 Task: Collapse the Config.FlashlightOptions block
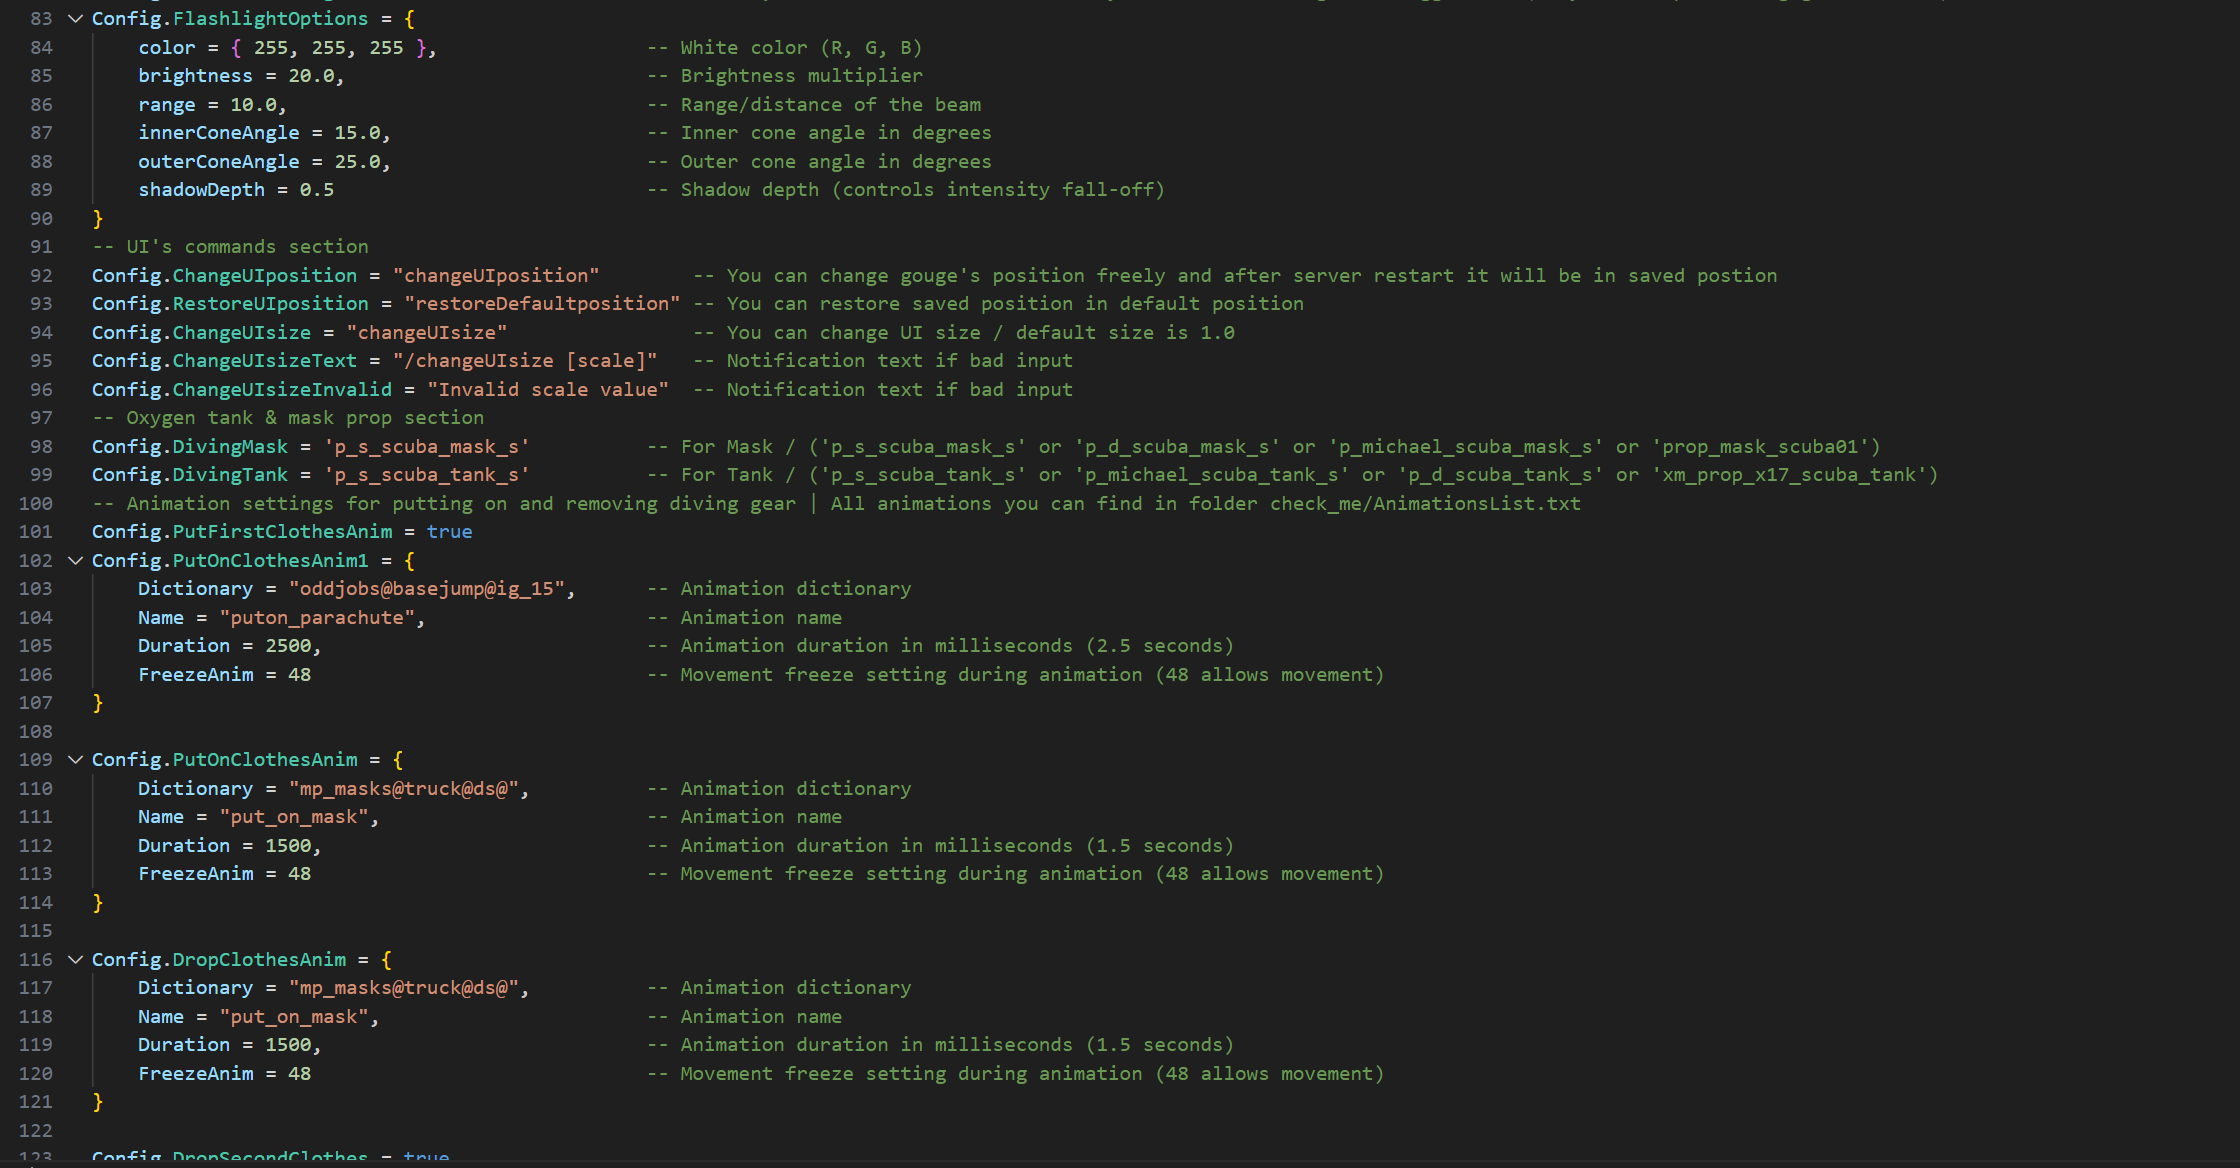pyautogui.click(x=75, y=19)
